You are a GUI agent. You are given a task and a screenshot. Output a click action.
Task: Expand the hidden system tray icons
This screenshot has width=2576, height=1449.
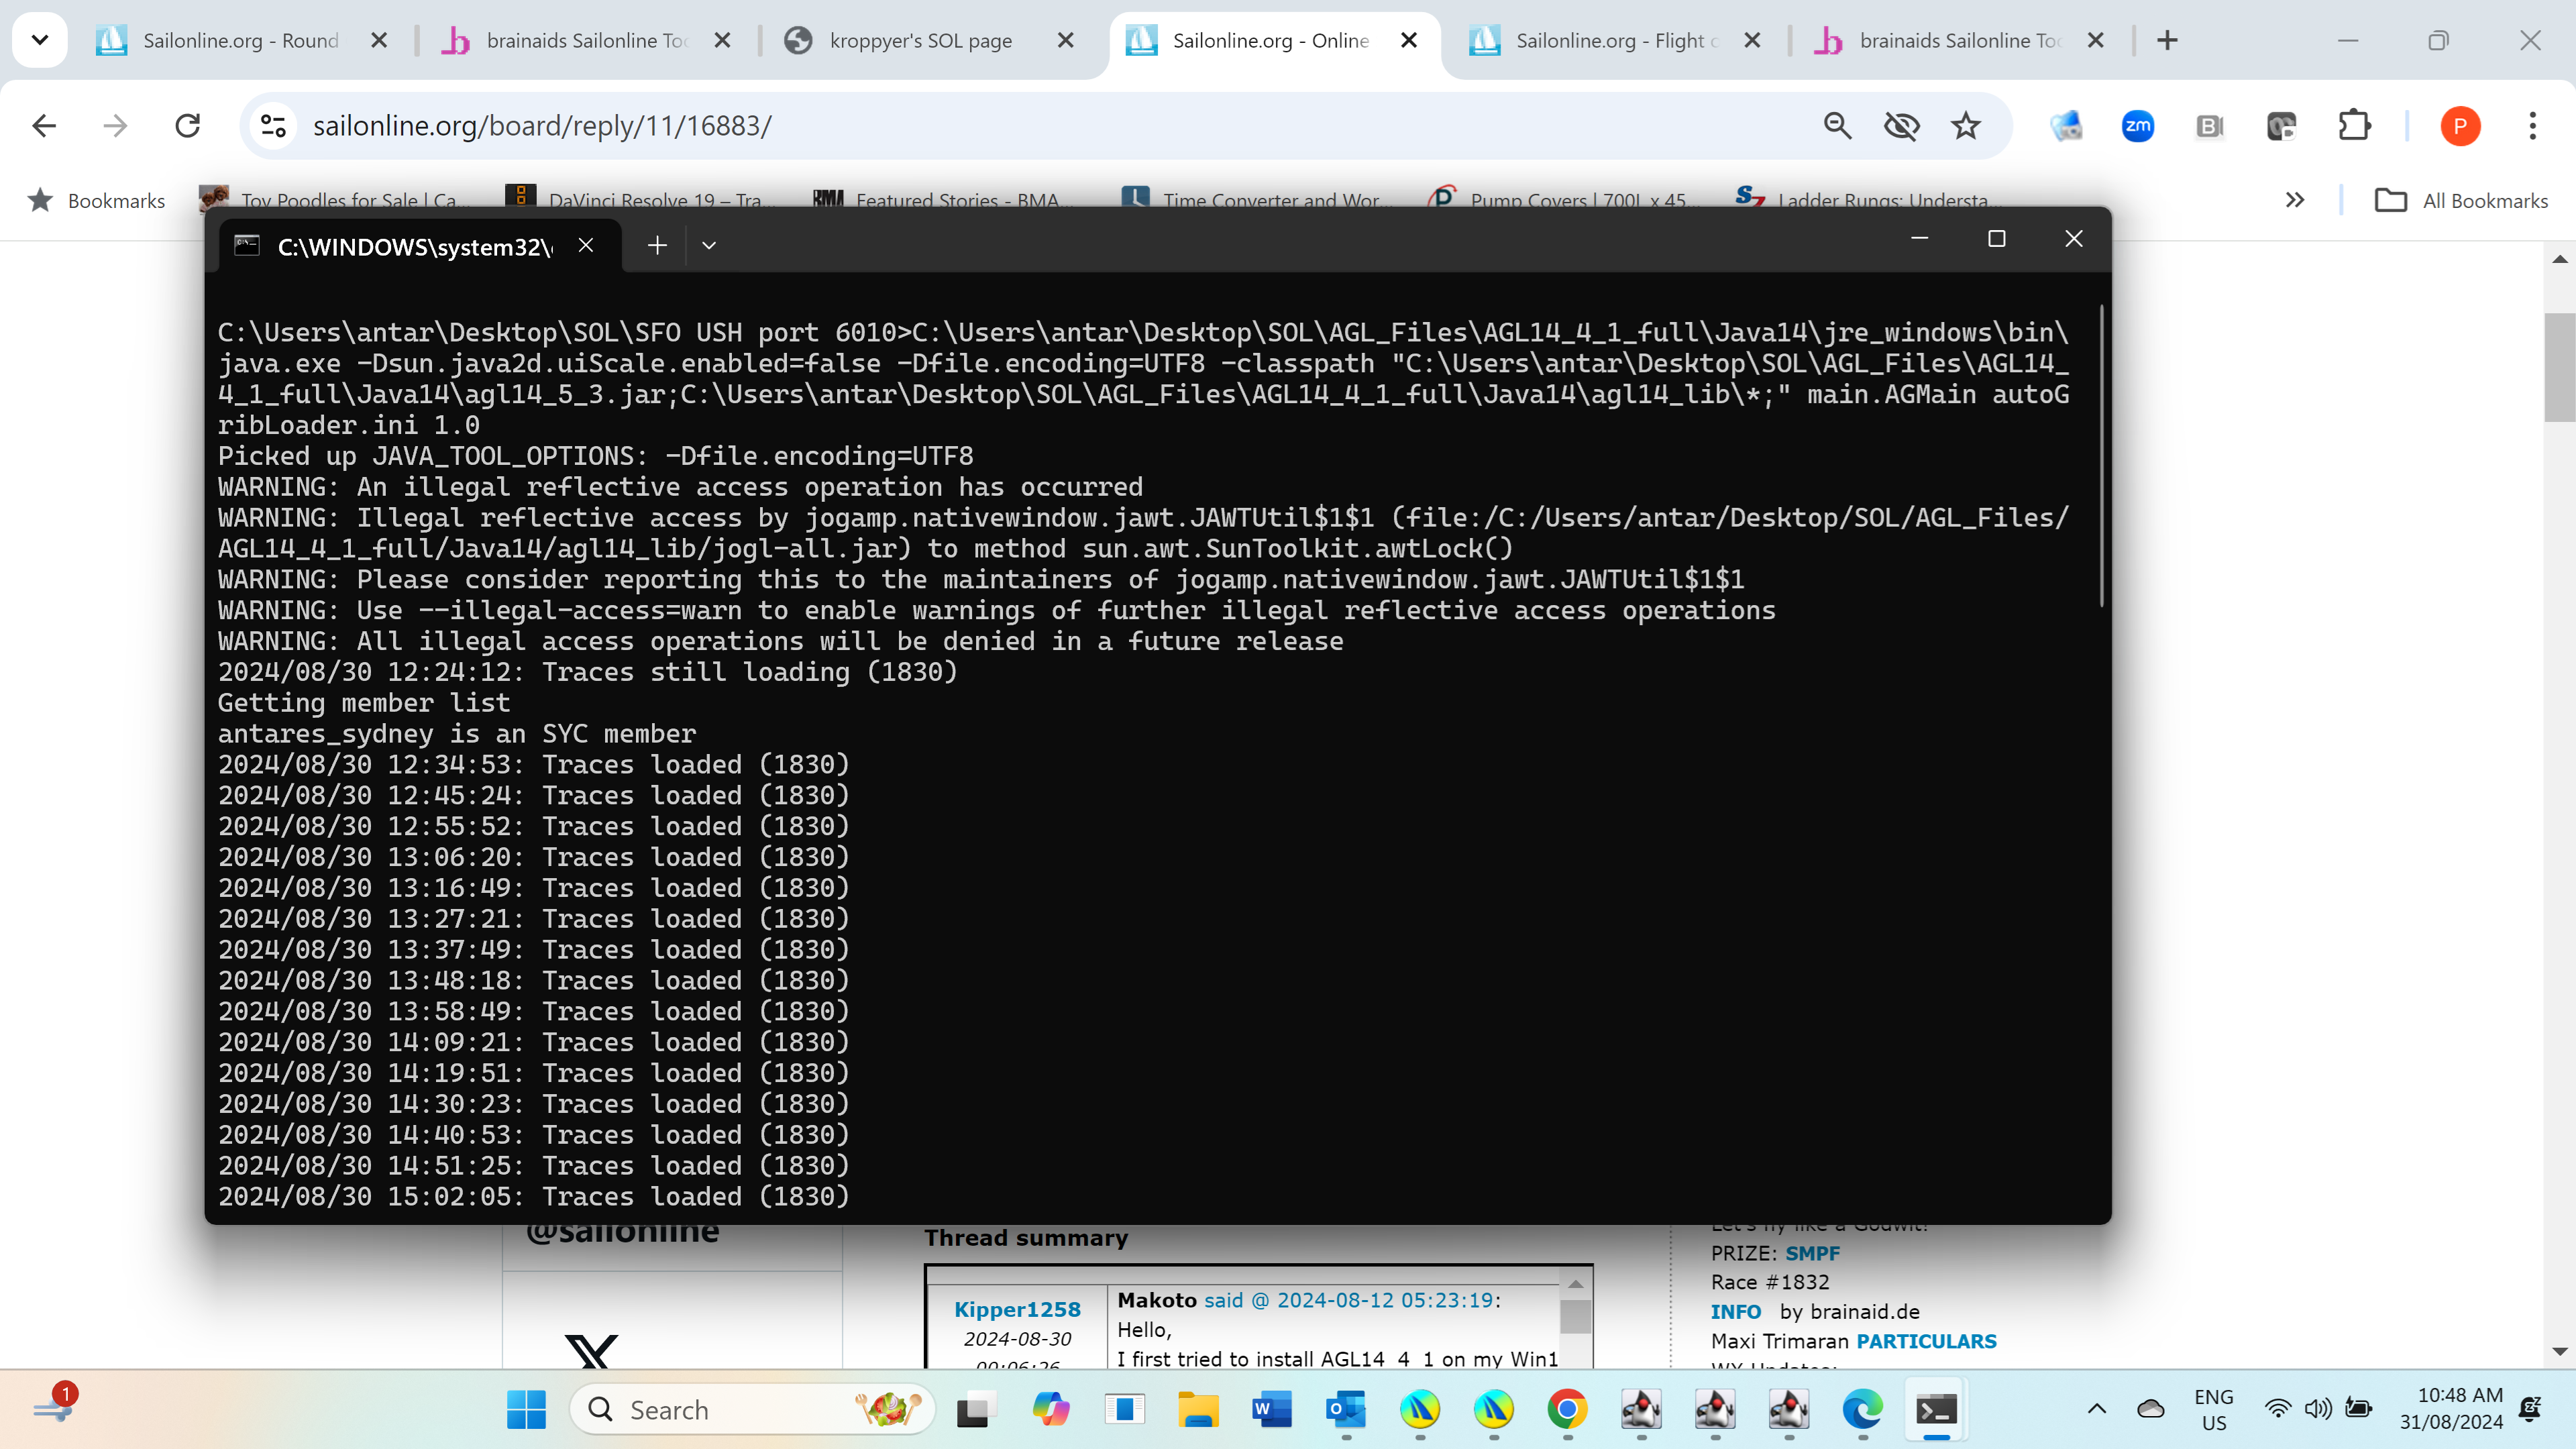(x=2097, y=1409)
